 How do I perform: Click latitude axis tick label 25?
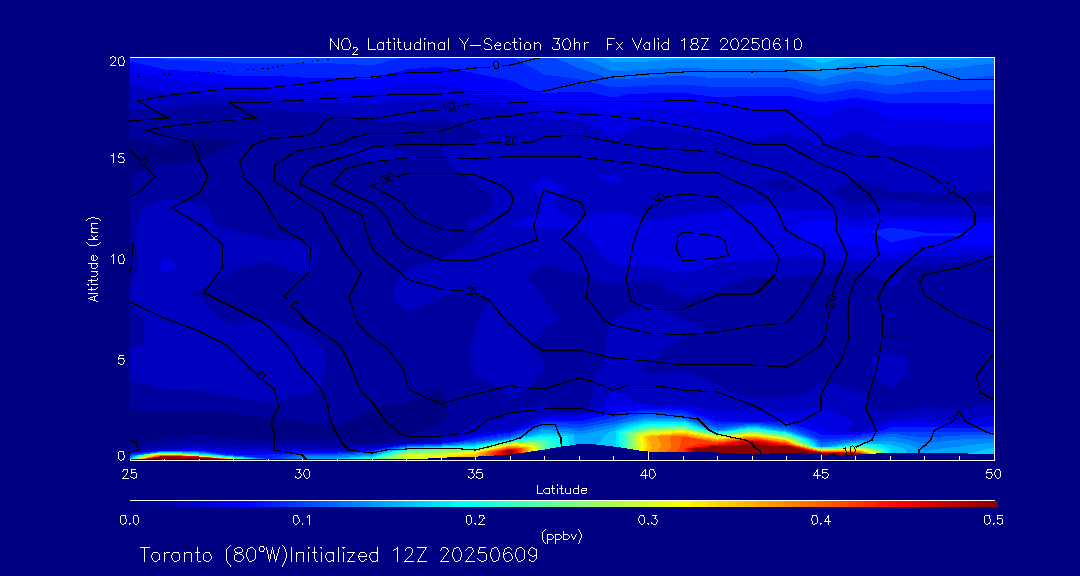coord(129,474)
